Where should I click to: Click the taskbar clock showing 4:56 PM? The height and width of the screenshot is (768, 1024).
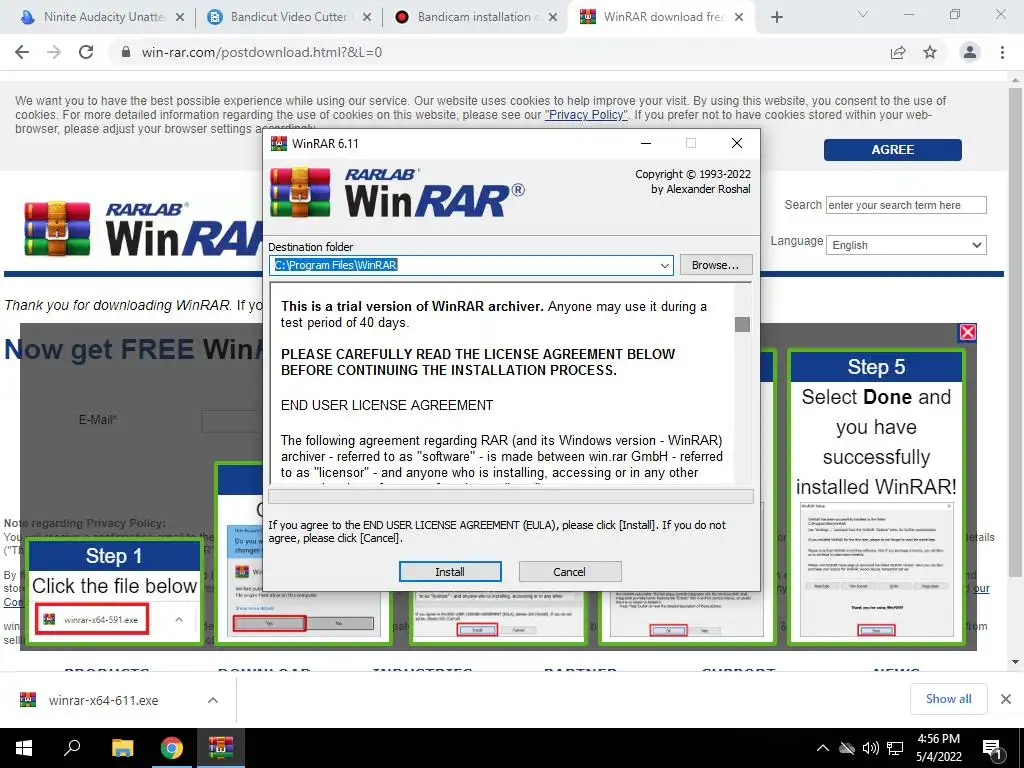pos(938,748)
